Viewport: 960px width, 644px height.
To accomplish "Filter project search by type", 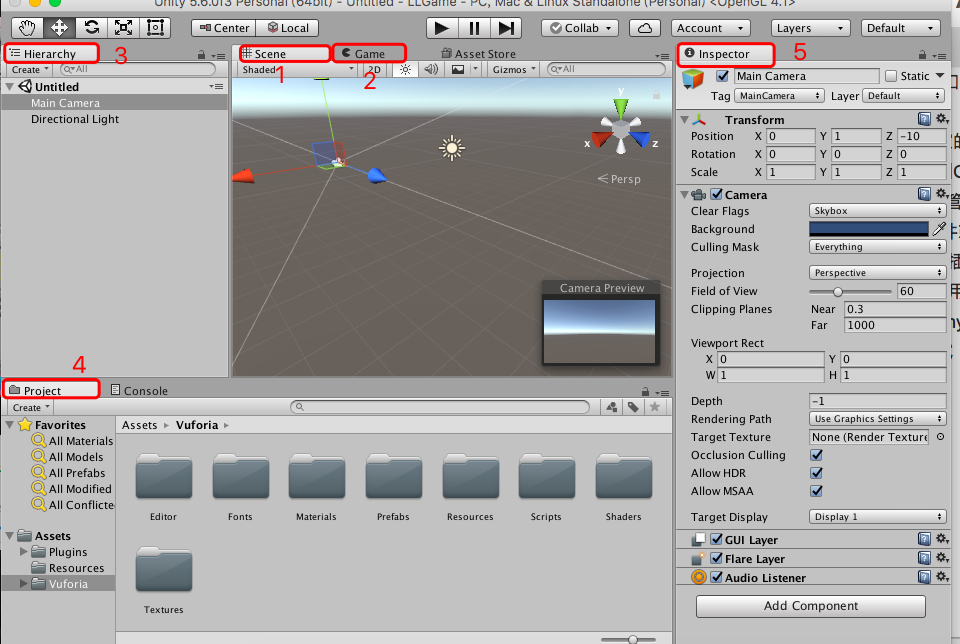I will (x=612, y=407).
